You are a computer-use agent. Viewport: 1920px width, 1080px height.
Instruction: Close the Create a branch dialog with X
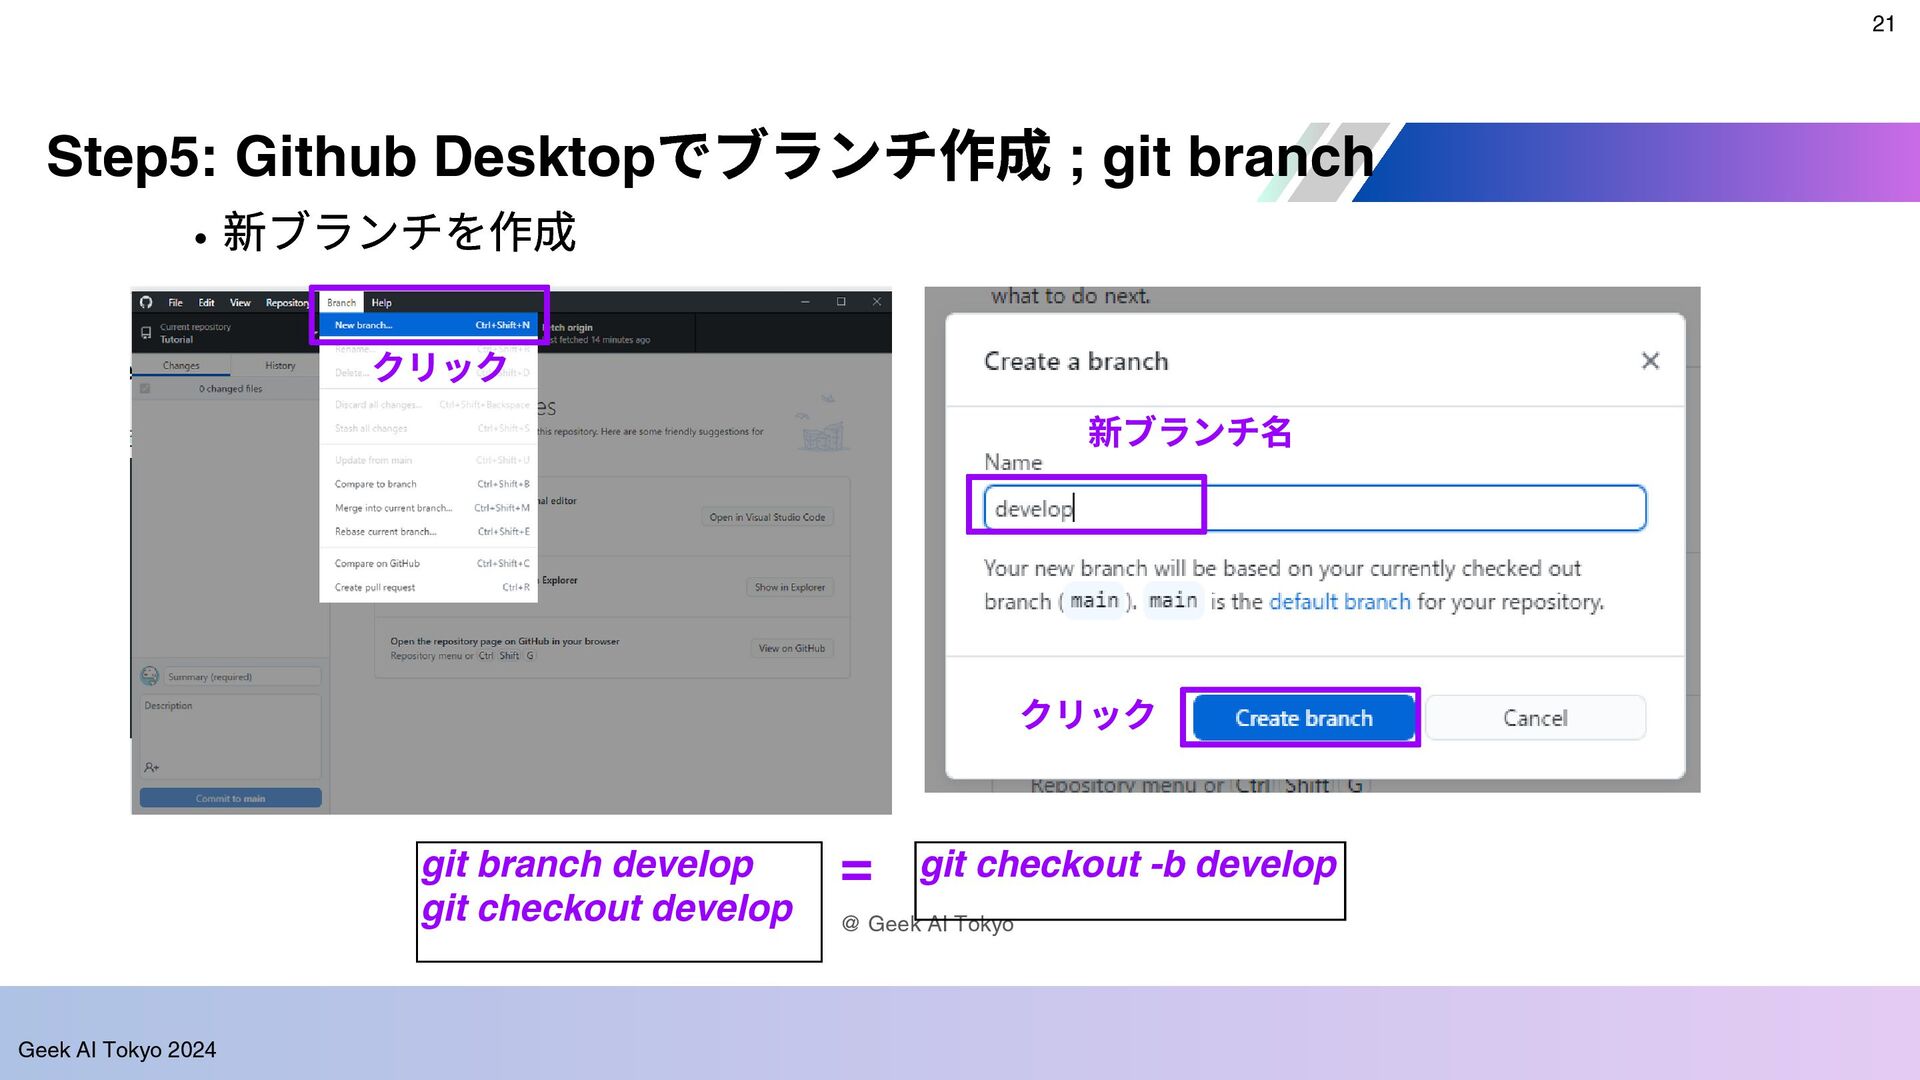pos(1650,361)
